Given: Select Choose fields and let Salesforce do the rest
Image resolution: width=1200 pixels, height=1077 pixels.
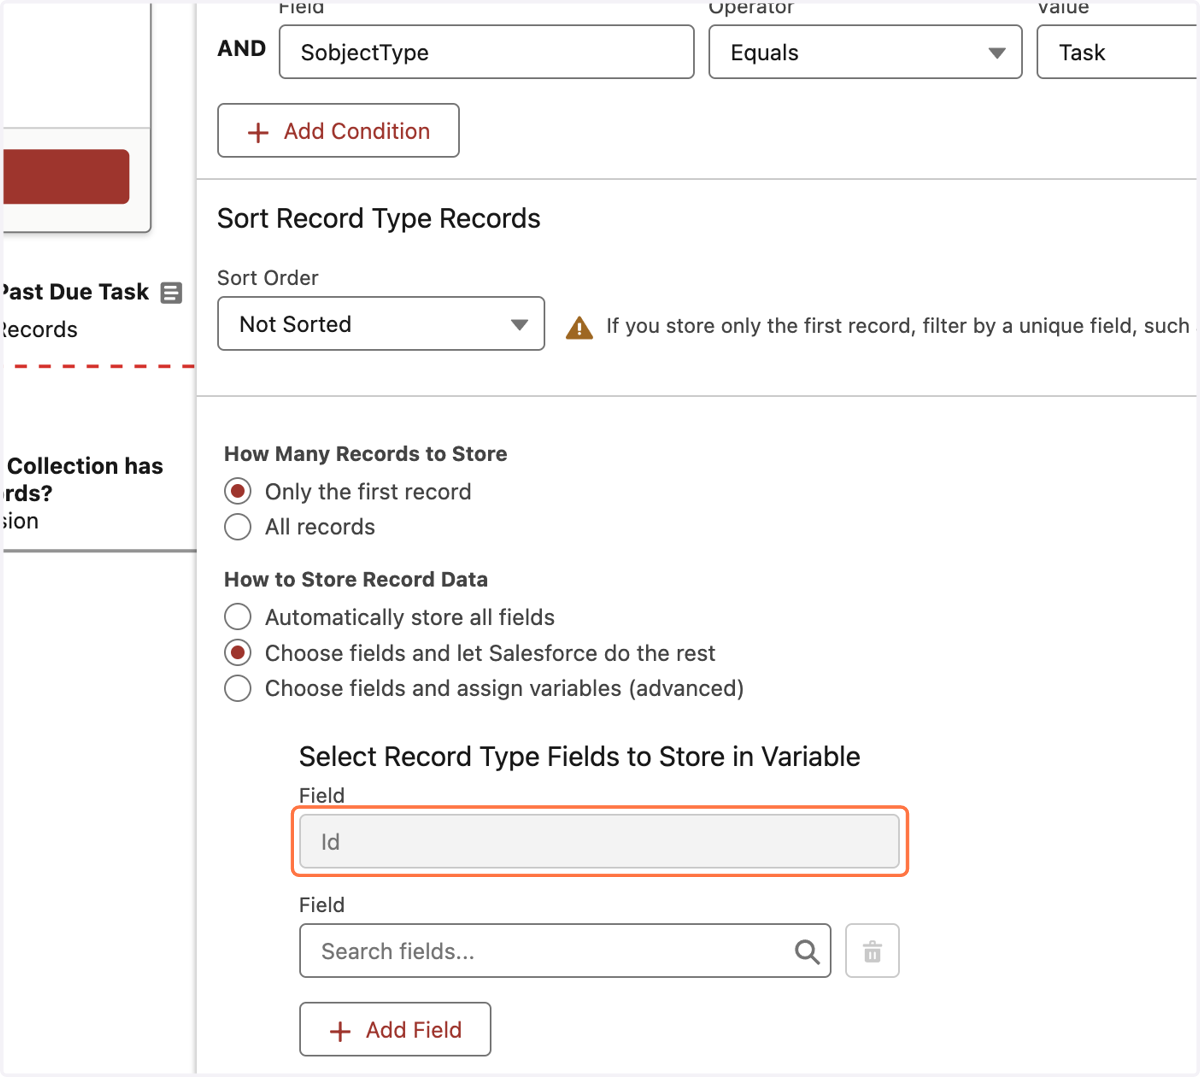Looking at the screenshot, I should [x=238, y=653].
